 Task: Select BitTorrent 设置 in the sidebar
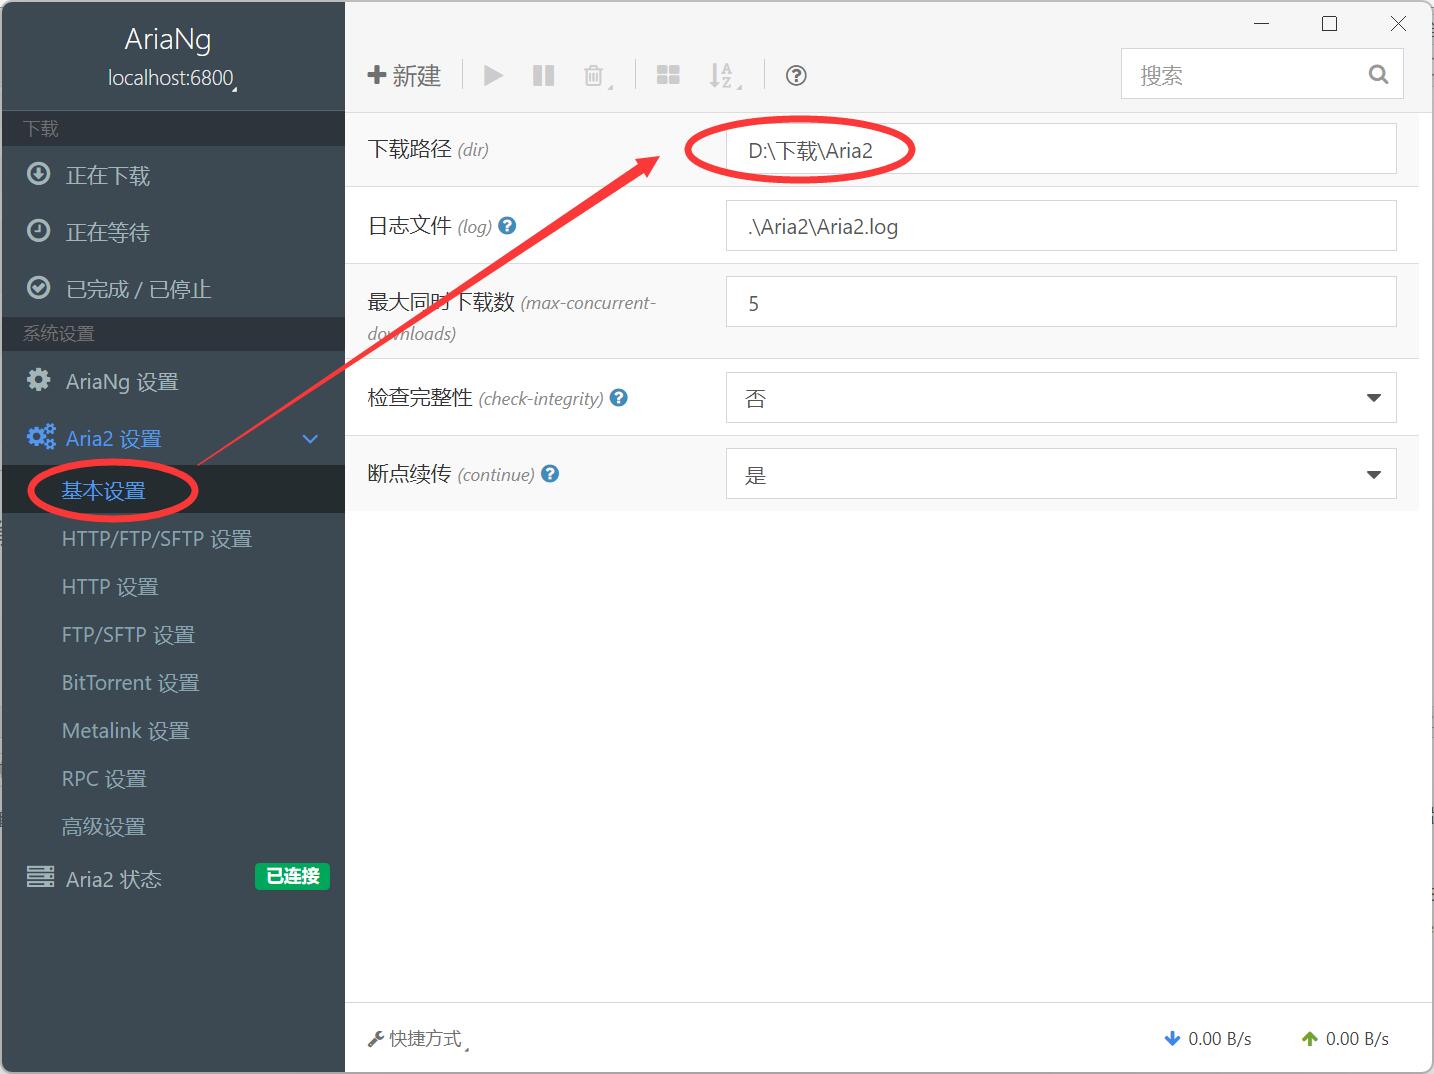[x=130, y=683]
